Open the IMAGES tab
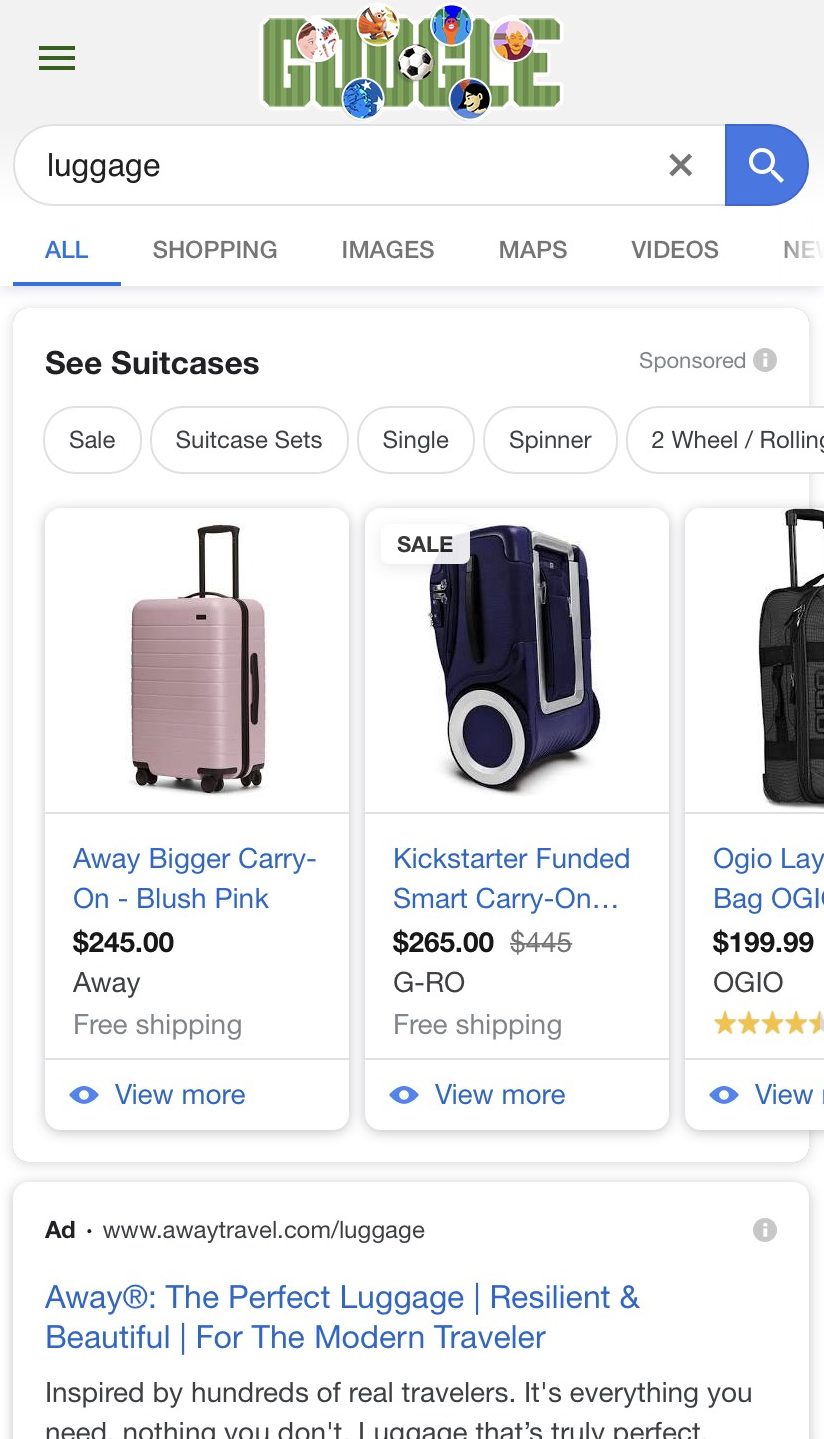 [x=388, y=250]
